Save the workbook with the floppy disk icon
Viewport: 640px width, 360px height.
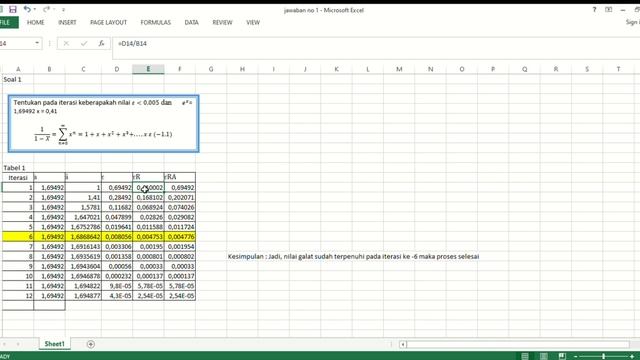tap(13, 9)
